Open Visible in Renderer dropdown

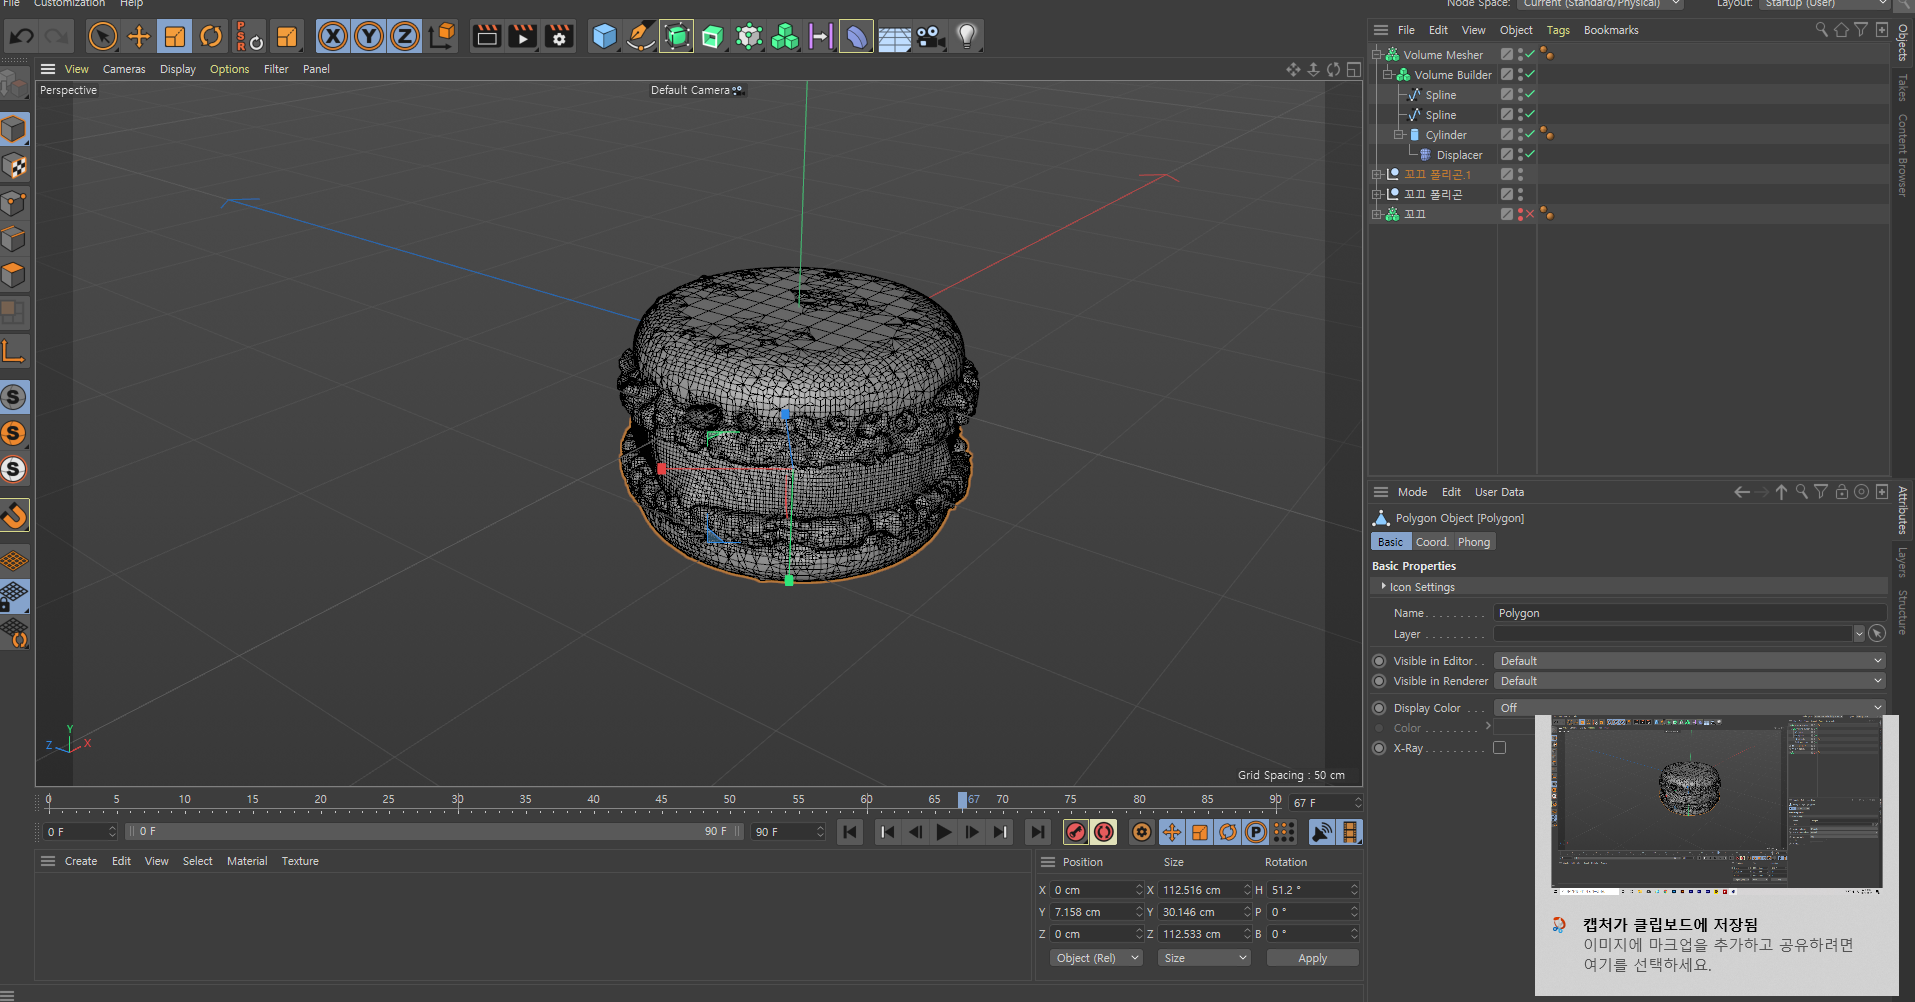(1689, 681)
